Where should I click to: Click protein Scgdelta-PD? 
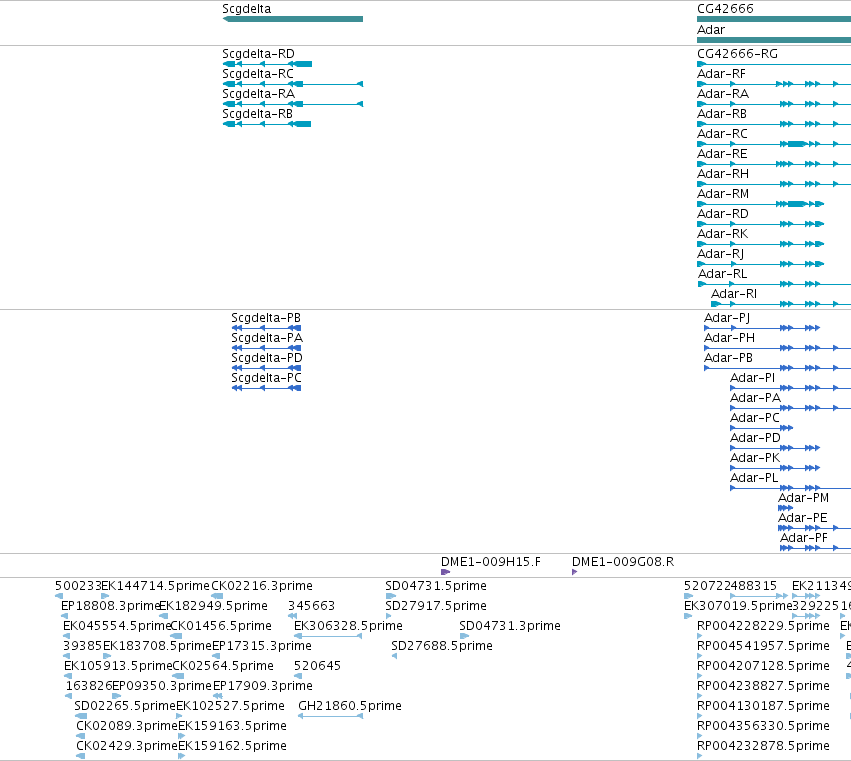coord(267,358)
